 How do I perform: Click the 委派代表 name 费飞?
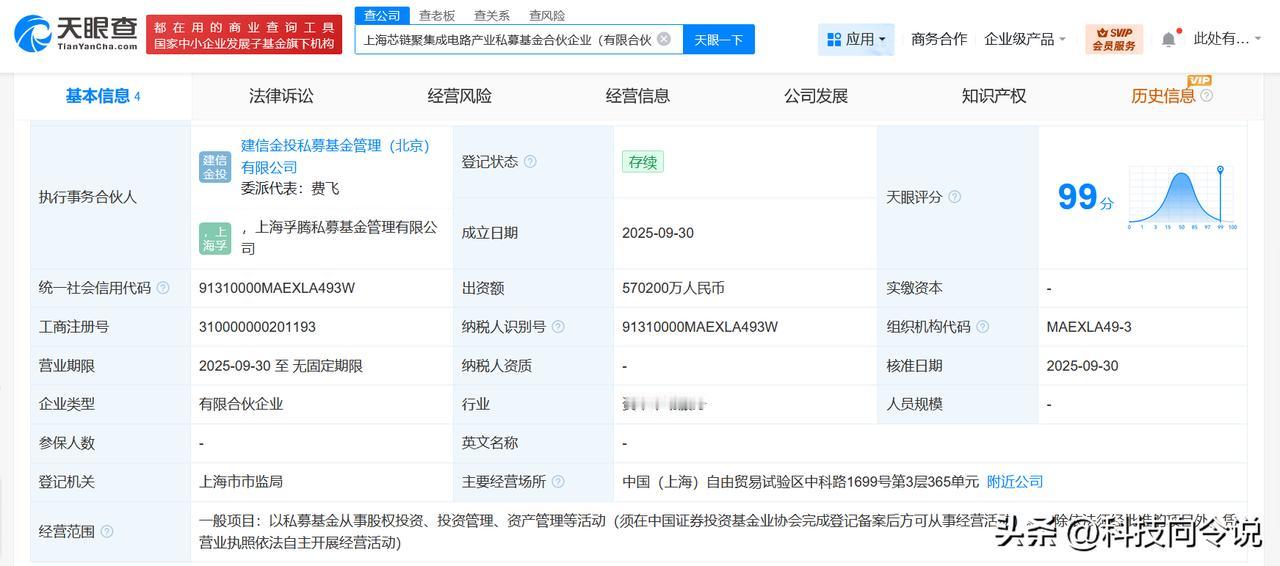click(x=325, y=188)
